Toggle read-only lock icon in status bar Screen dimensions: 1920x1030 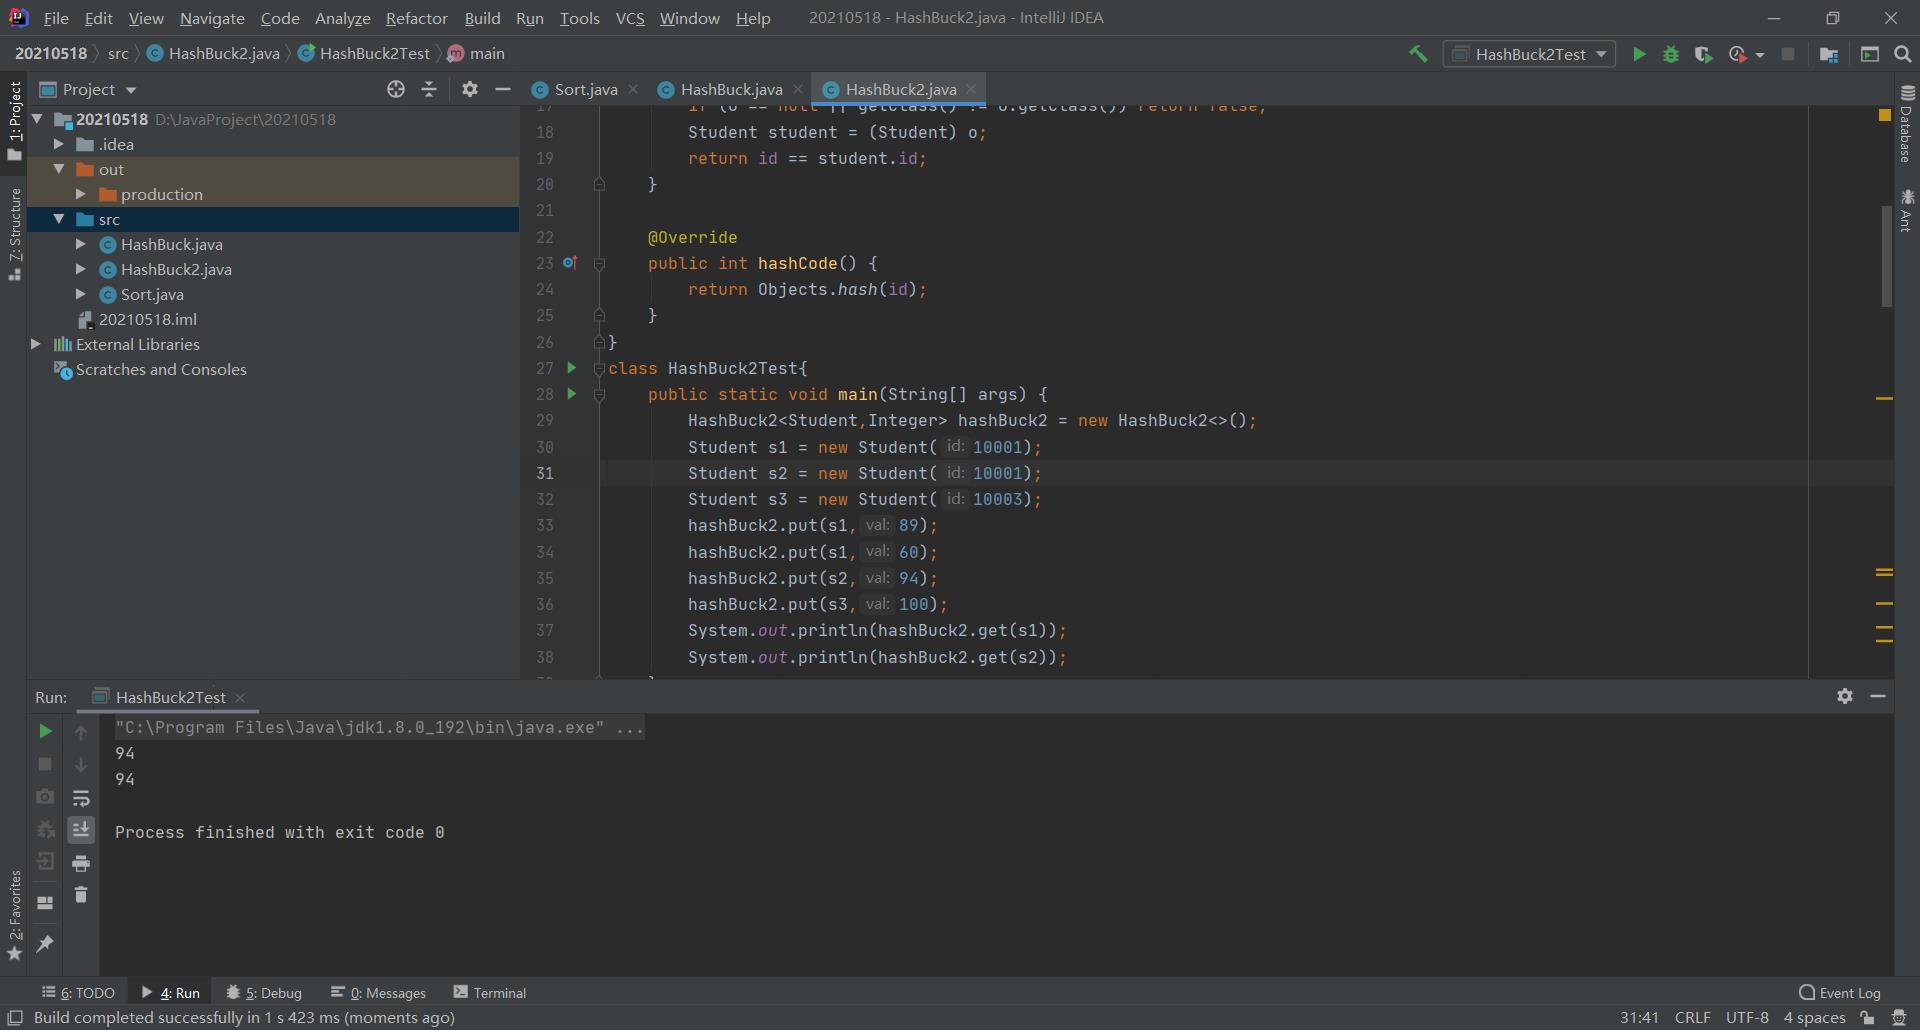pyautogui.click(x=1867, y=1017)
